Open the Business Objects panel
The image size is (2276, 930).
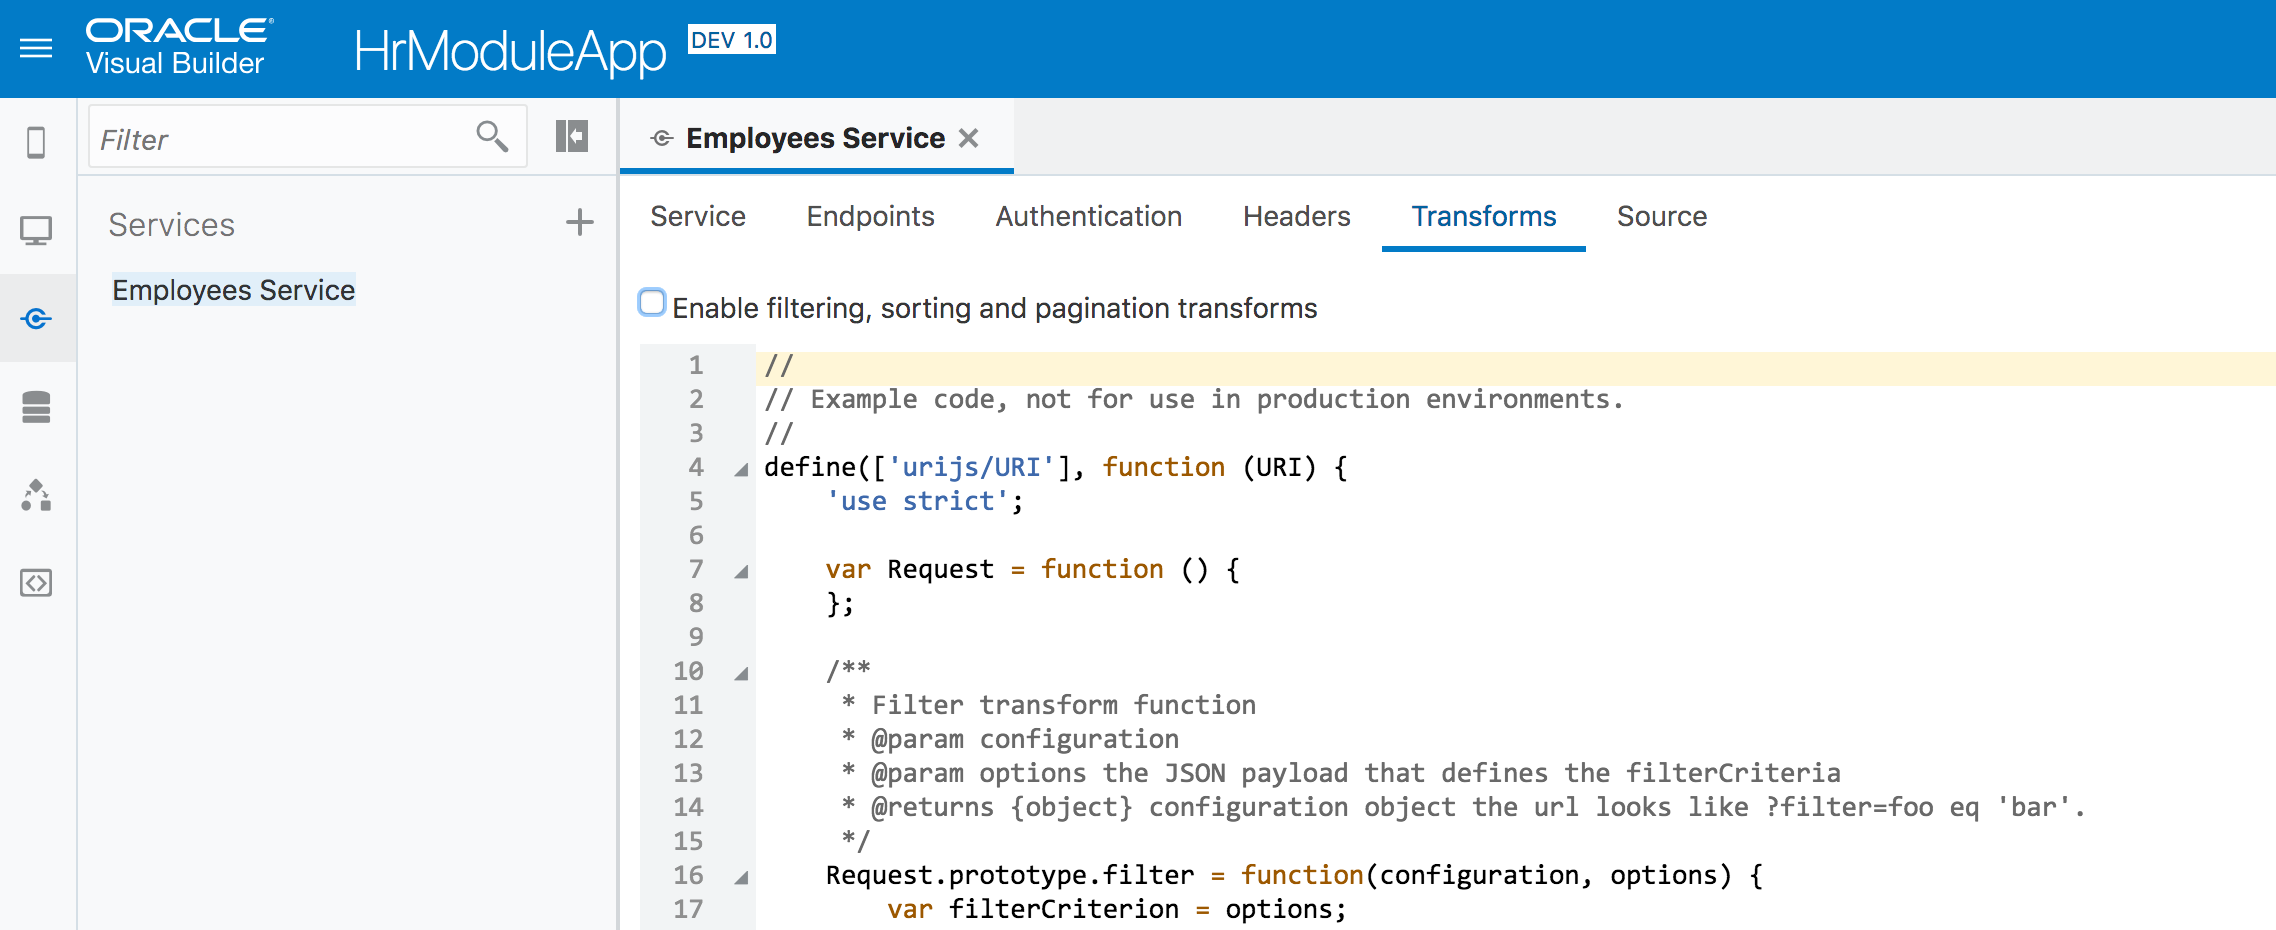coord(37,407)
